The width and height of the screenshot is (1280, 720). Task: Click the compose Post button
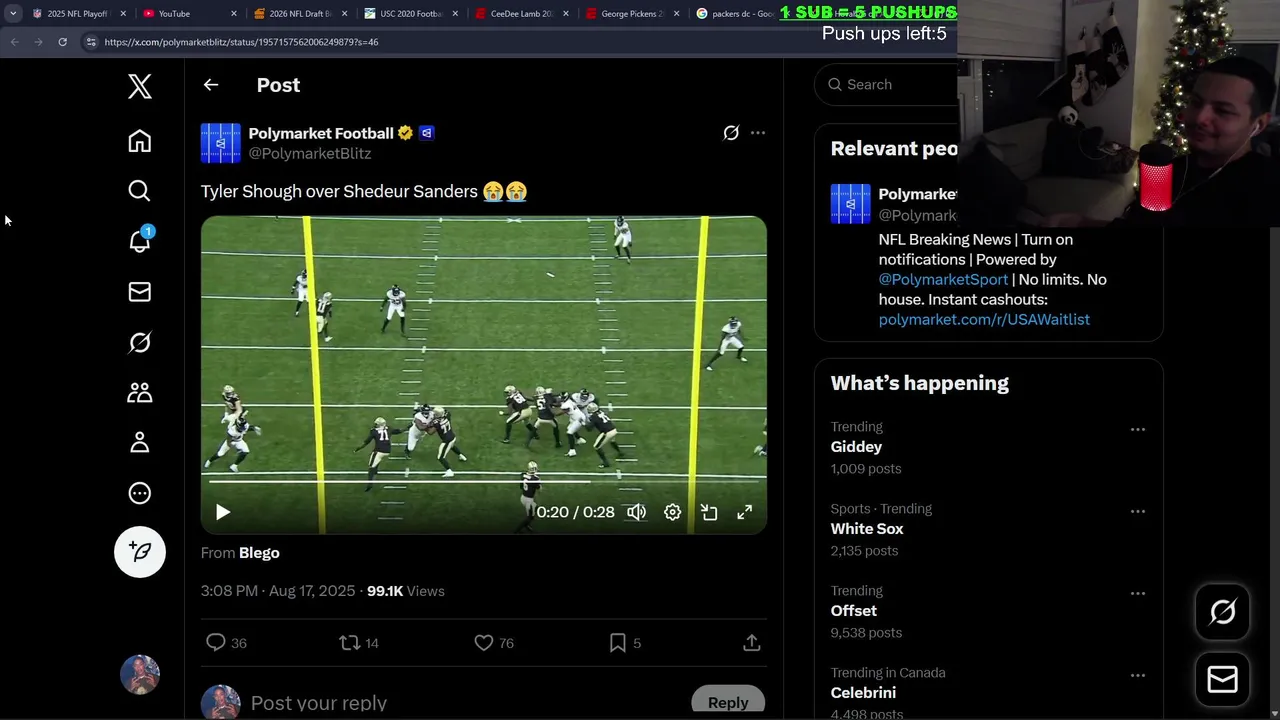tap(140, 552)
